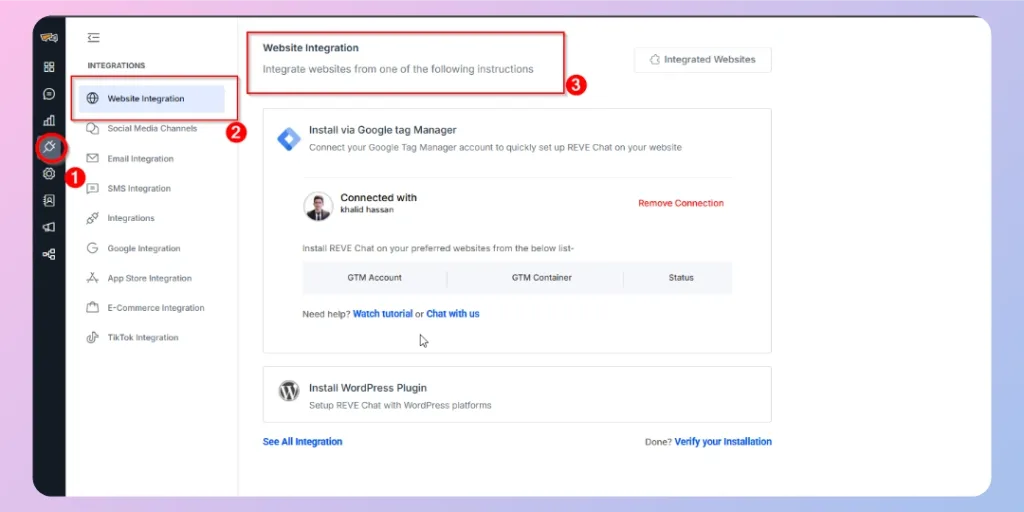
Task: Open the integrations plug icon
Action: 50,147
